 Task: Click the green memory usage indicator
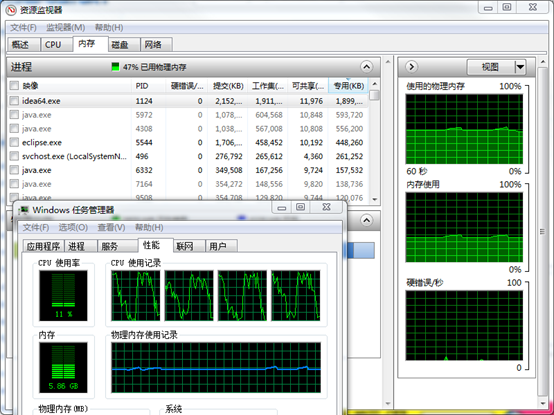coord(115,67)
